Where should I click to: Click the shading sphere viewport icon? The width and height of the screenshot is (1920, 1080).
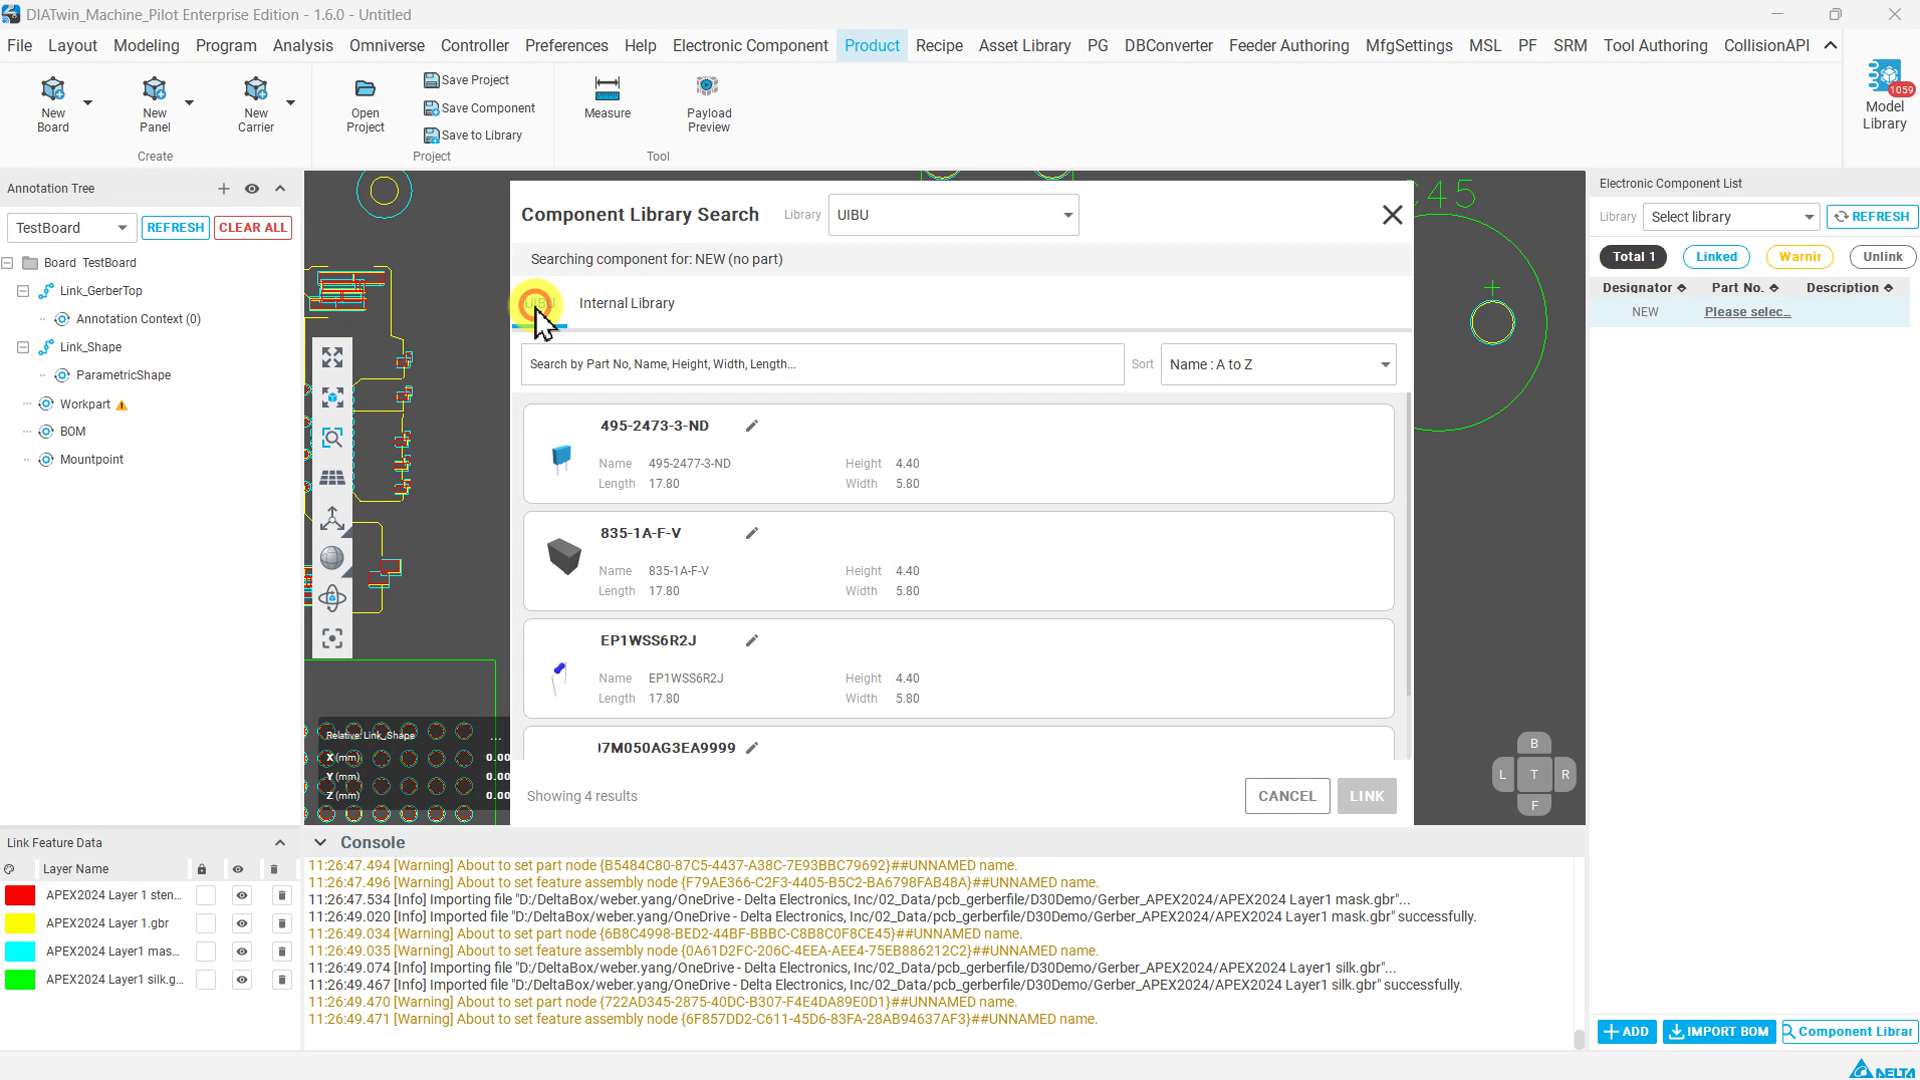(332, 558)
